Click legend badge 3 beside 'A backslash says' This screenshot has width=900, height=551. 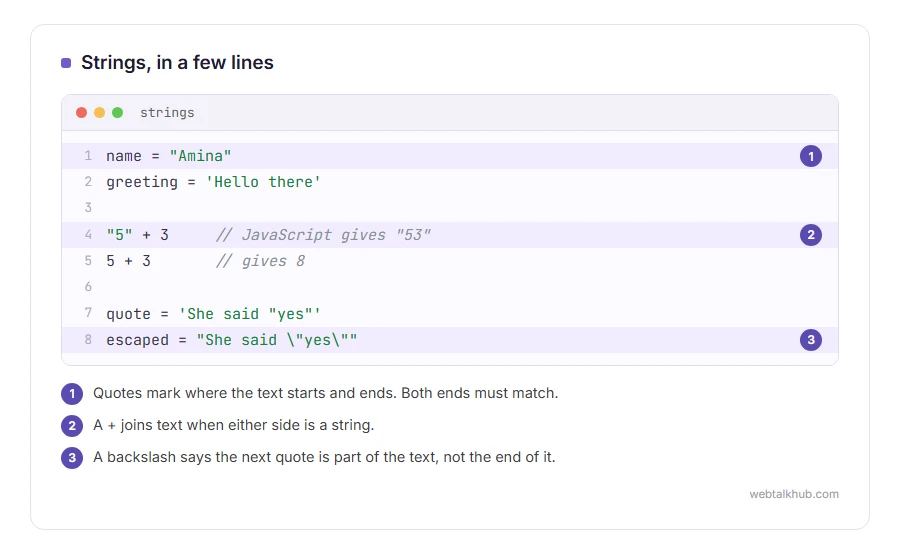point(72,458)
